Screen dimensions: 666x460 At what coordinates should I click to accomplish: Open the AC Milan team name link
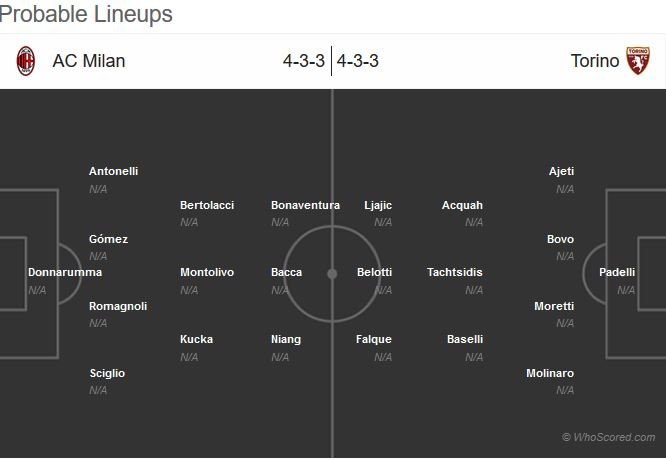[x=89, y=61]
